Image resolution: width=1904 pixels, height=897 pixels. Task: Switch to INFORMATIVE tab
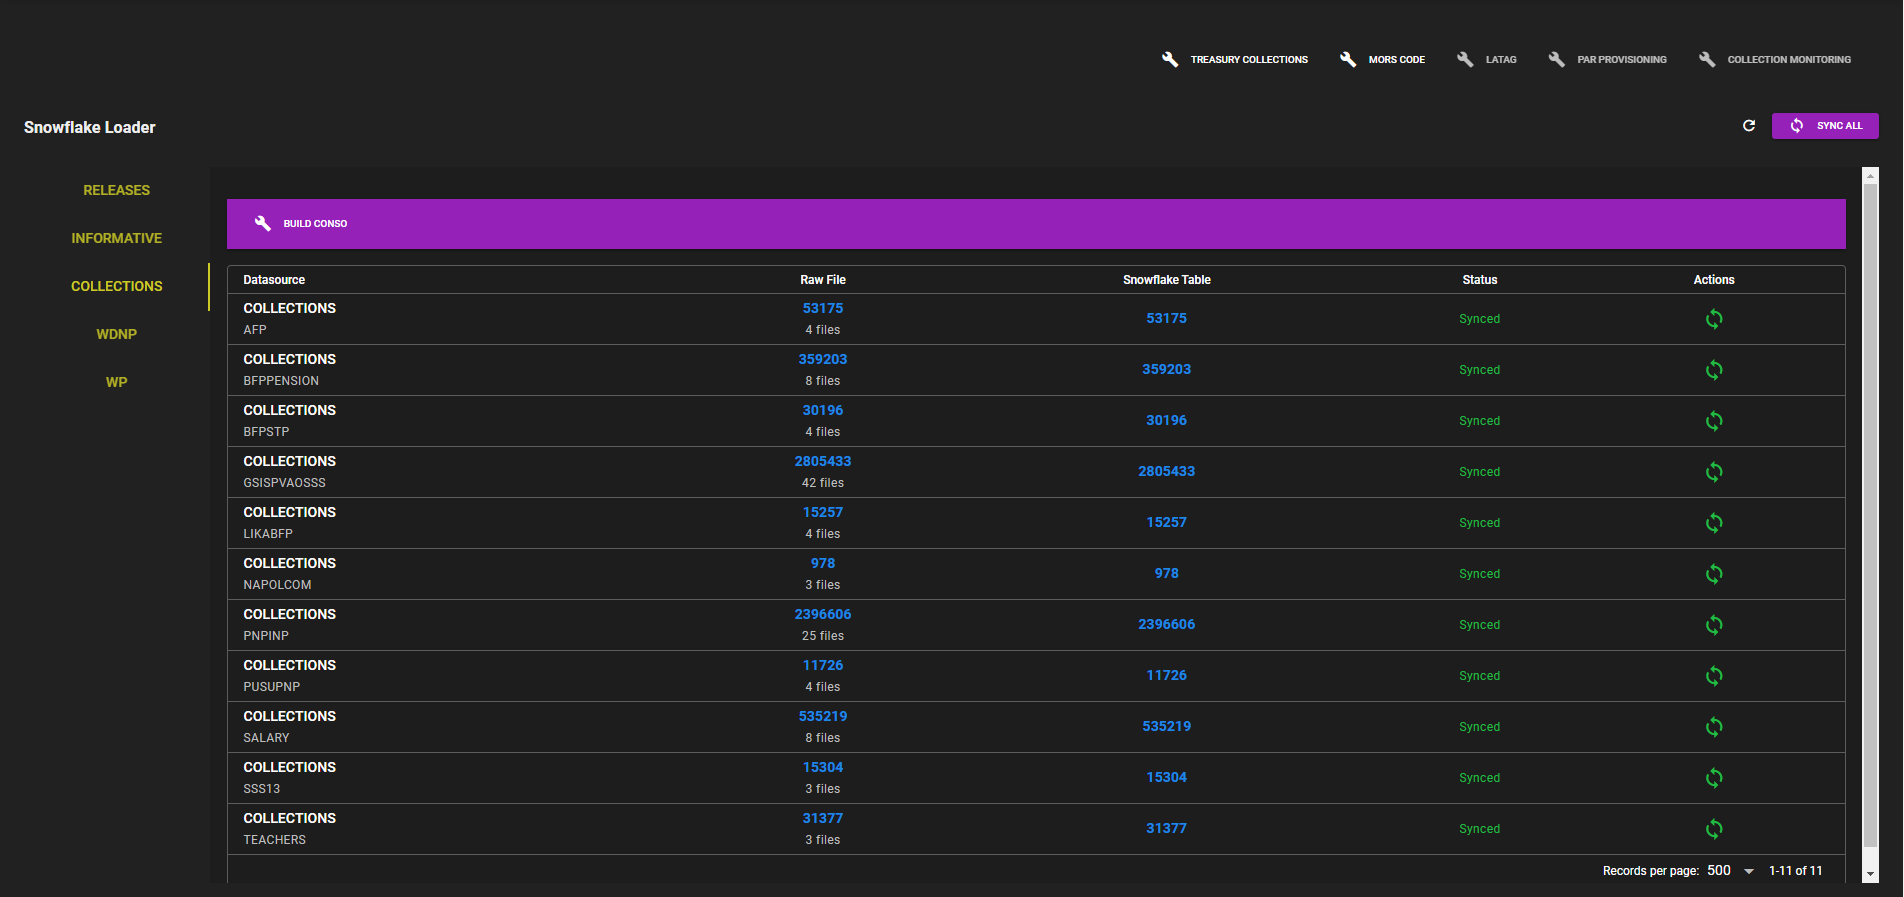[x=116, y=238]
